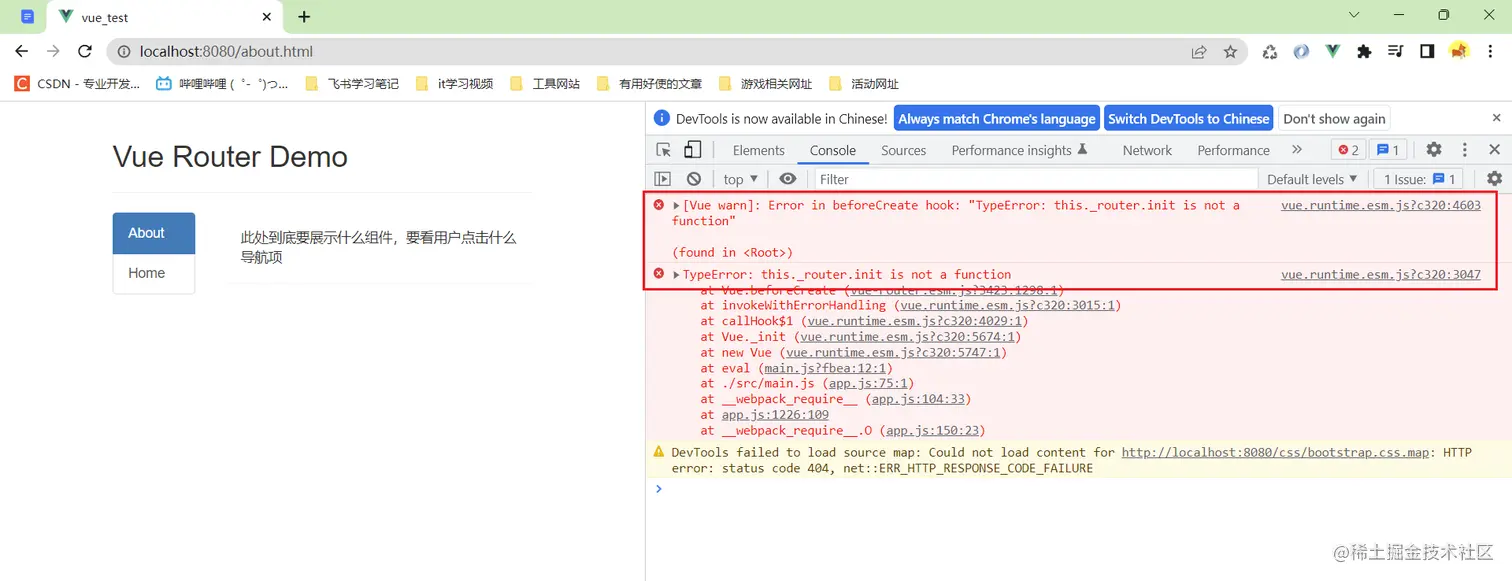1512x581 pixels.
Task: Click Always match Chrome's language
Action: 996,118
